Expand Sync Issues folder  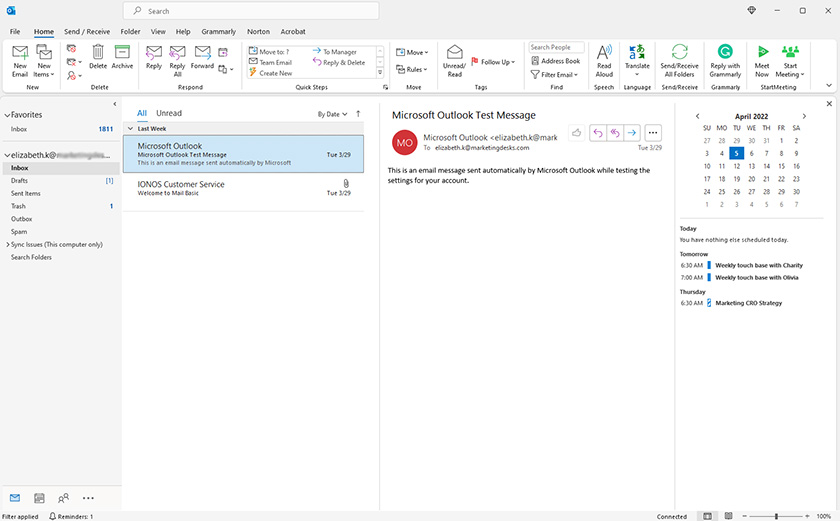click(x=8, y=245)
